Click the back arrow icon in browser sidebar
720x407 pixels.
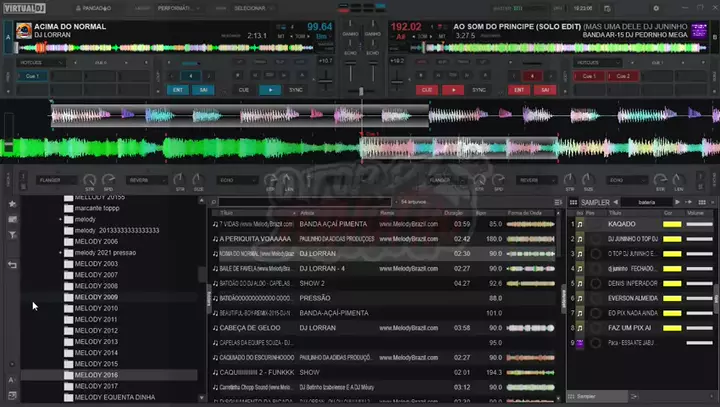[x=12, y=265]
